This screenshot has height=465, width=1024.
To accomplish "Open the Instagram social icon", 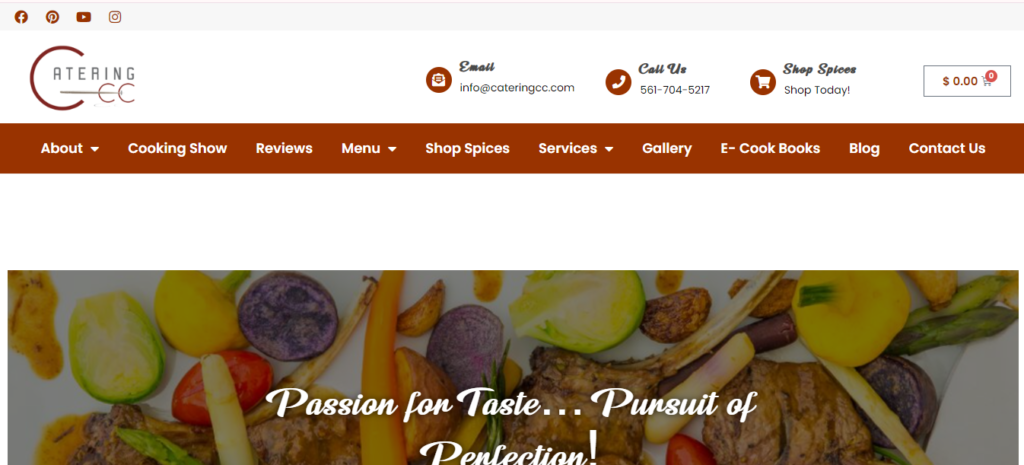I will pyautogui.click(x=115, y=17).
